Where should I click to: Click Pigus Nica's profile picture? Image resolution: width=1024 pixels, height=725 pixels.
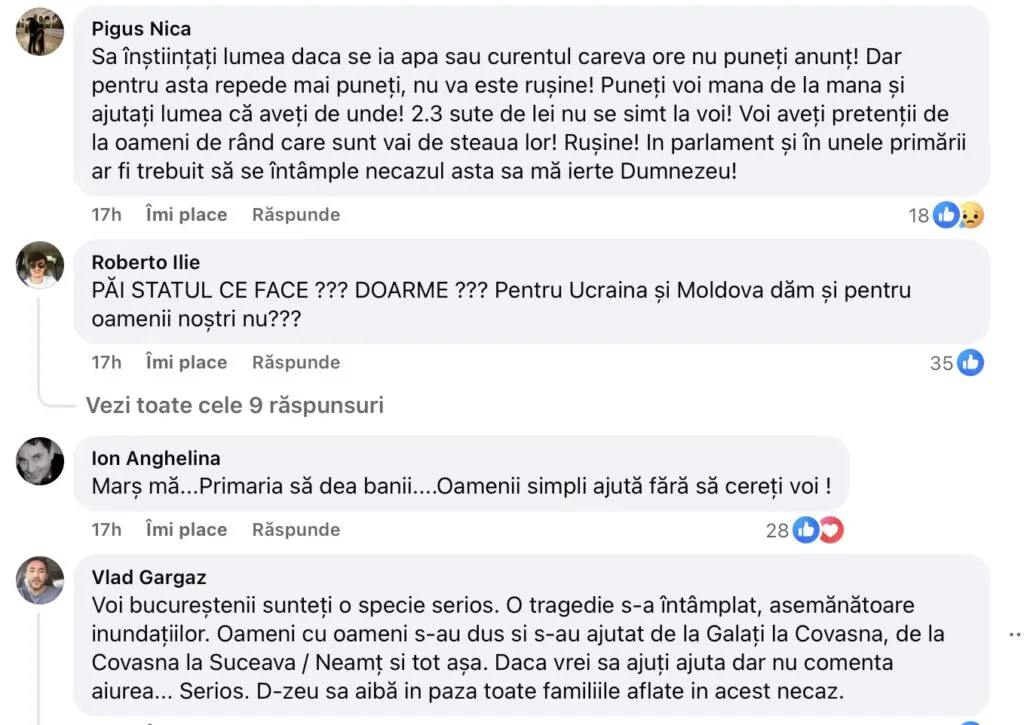tap(40, 32)
